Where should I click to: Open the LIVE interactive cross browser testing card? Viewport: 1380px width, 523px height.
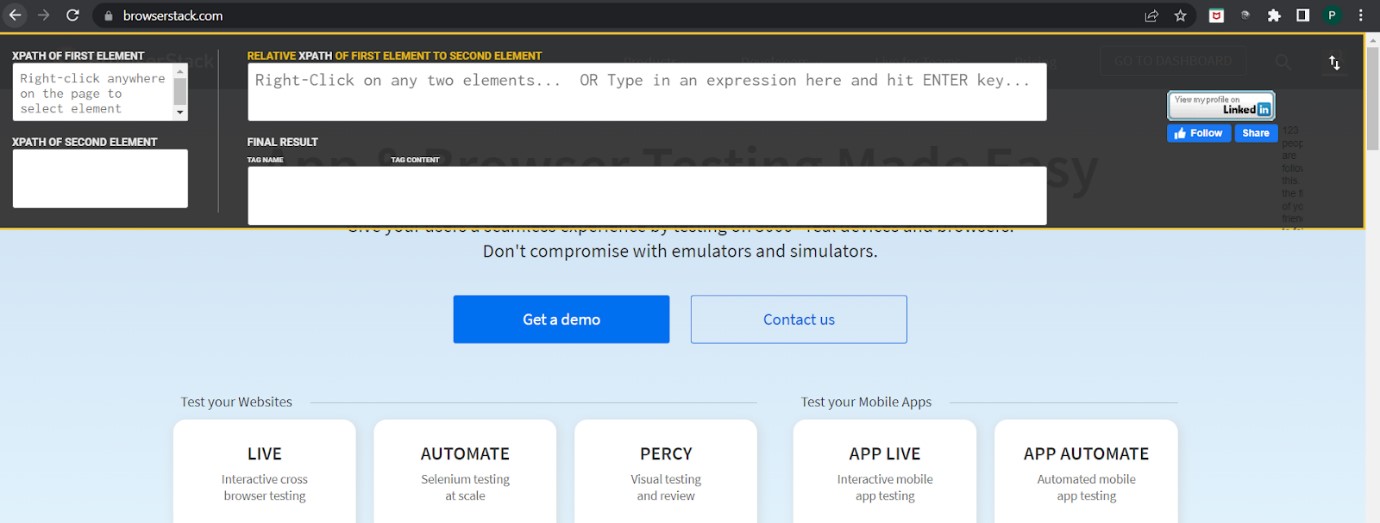(x=264, y=471)
